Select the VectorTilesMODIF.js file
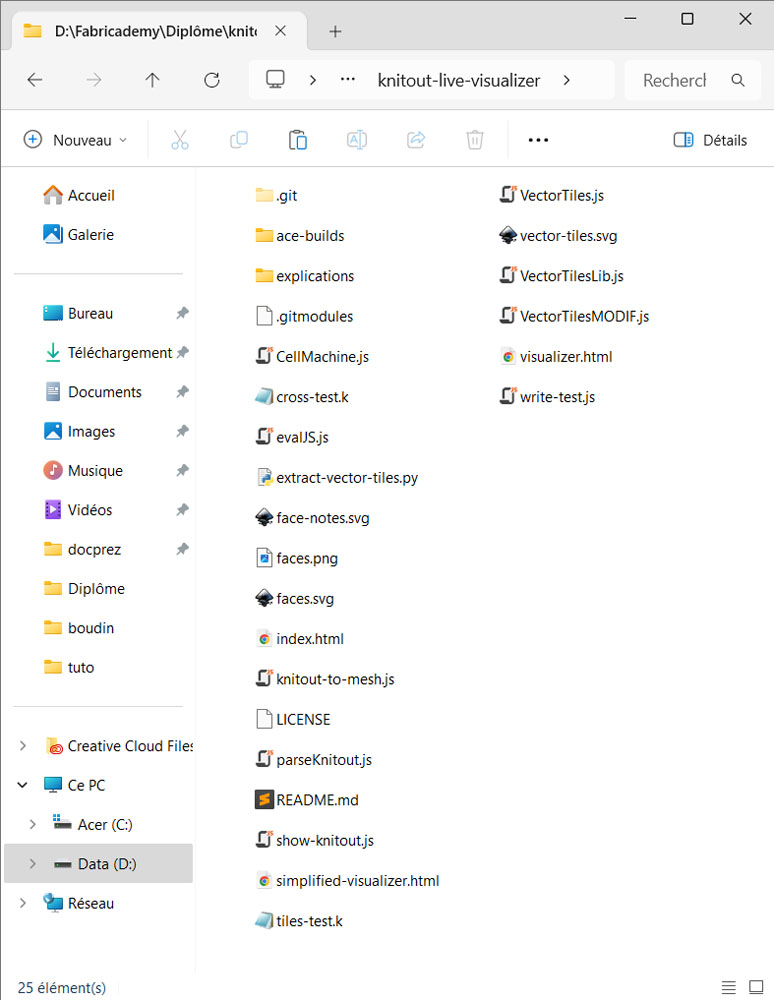 pos(574,316)
